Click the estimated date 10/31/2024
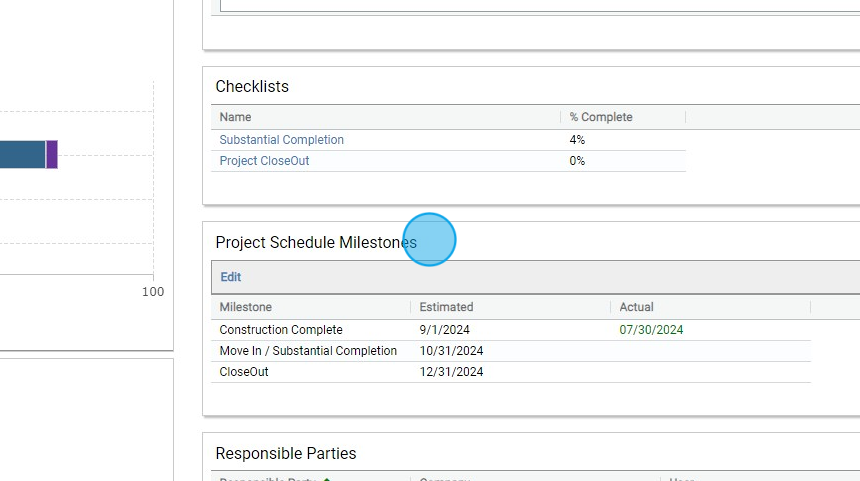Screen dimensions: 860x481 (x=451, y=351)
